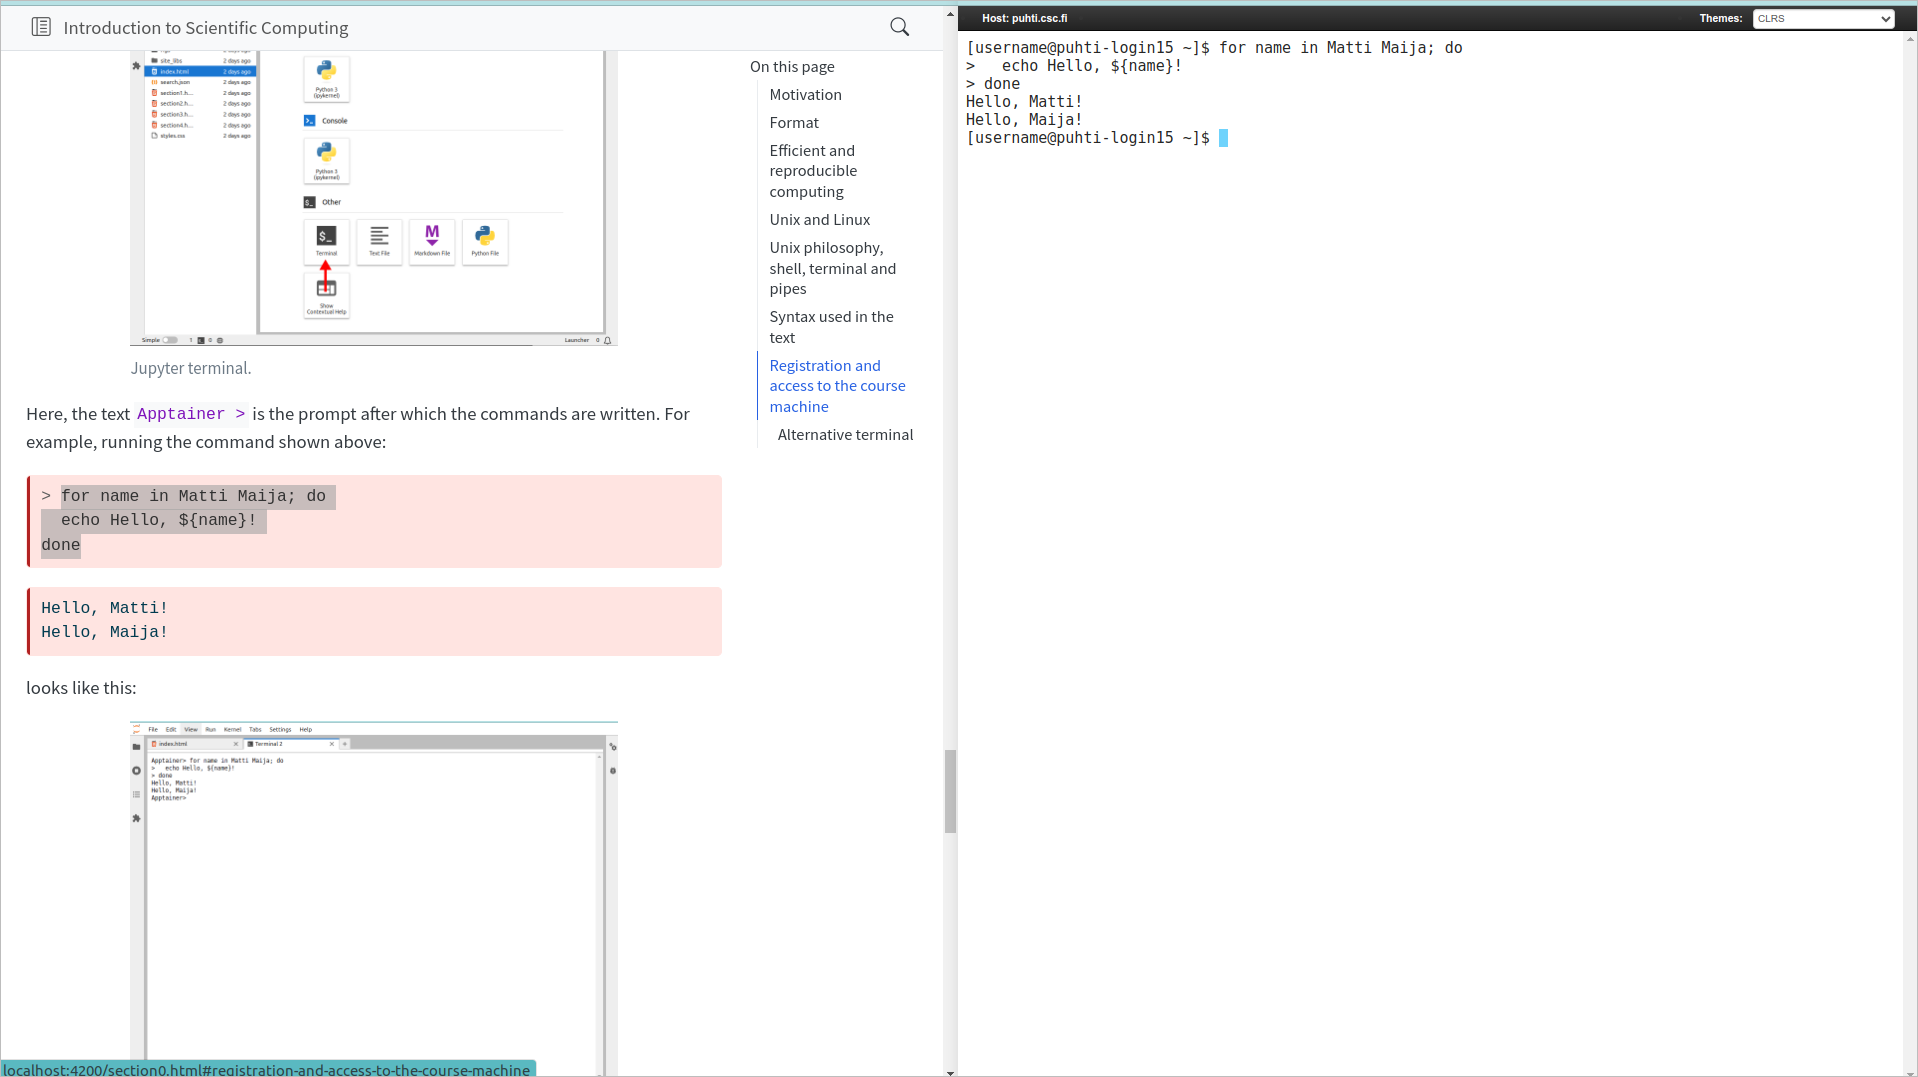The width and height of the screenshot is (1918, 1077).
Task: Click the 'echo Hello, ${name}!' terminal line
Action: click(x=1092, y=66)
